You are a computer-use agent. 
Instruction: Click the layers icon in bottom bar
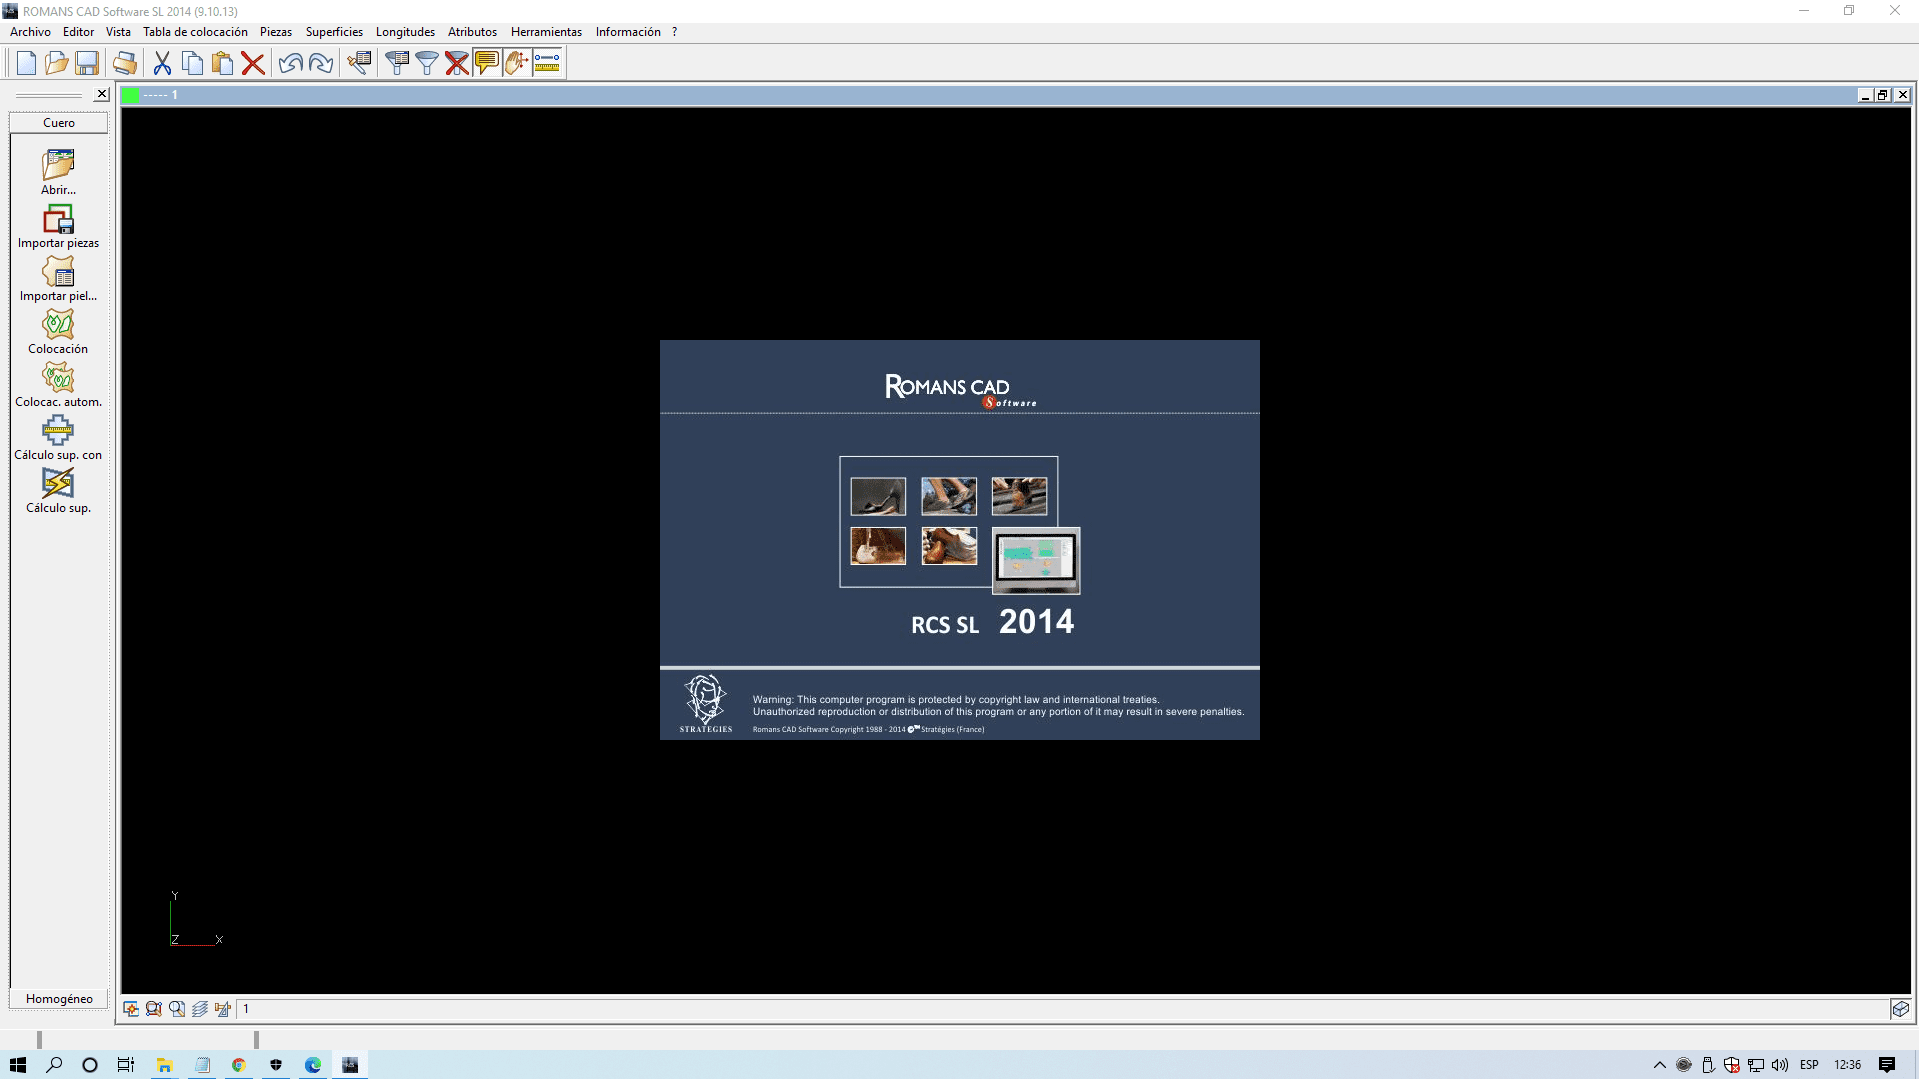tap(200, 1009)
